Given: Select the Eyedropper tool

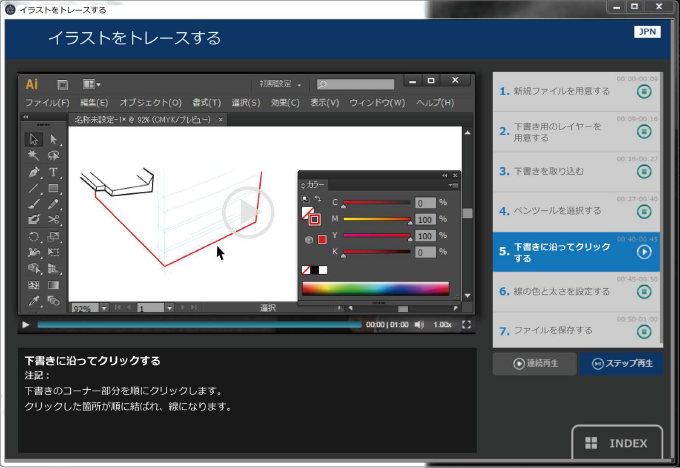Looking at the screenshot, I should click(33, 300).
